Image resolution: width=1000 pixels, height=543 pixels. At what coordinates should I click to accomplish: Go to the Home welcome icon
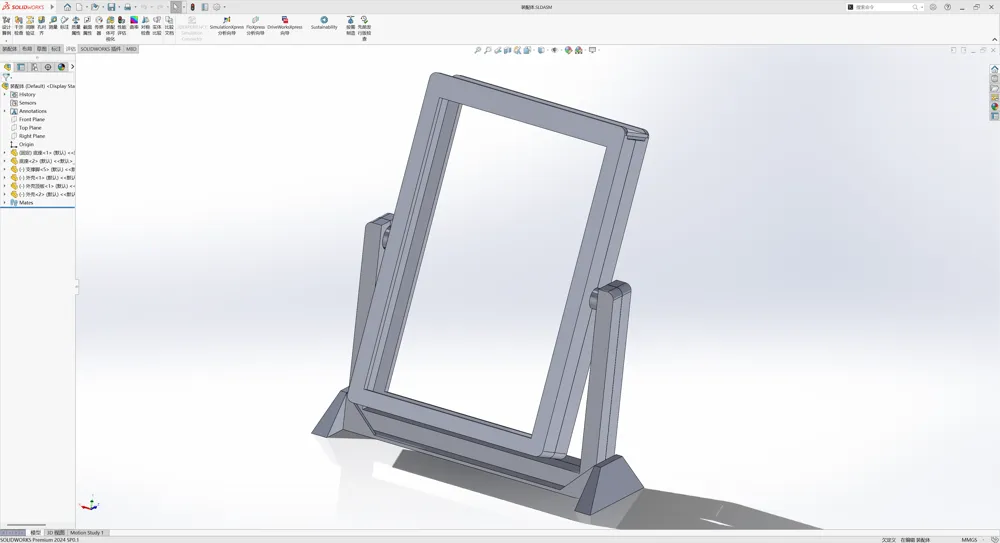coord(68,7)
